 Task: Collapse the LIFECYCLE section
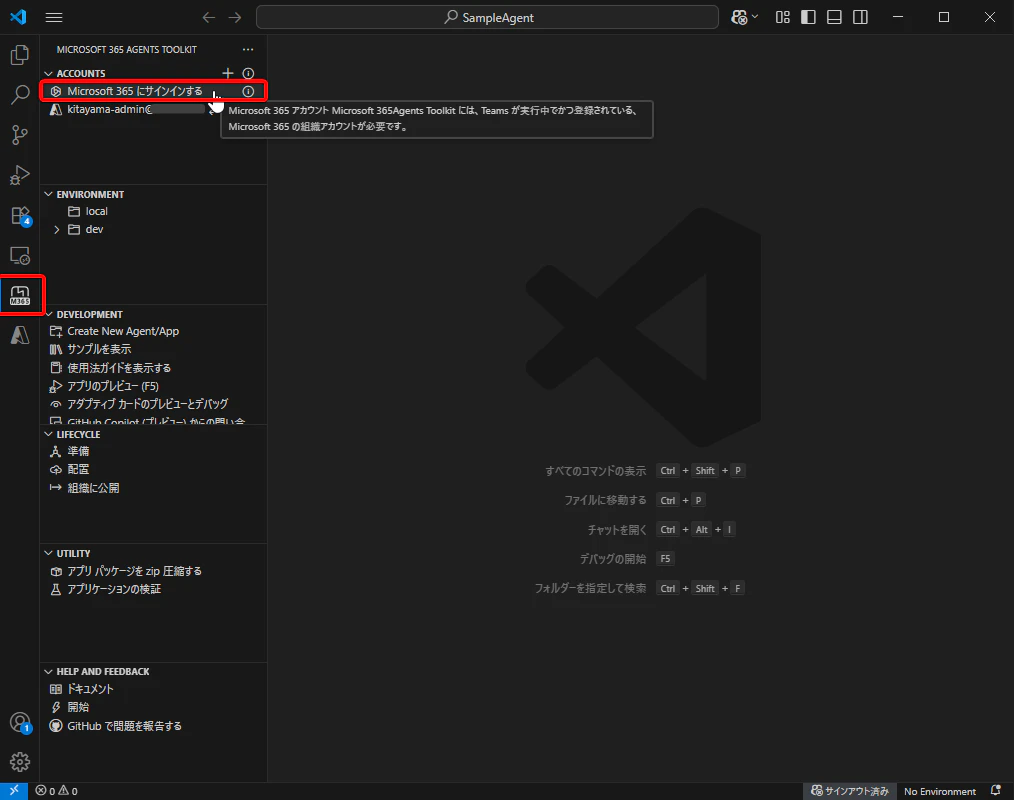[x=49, y=434]
